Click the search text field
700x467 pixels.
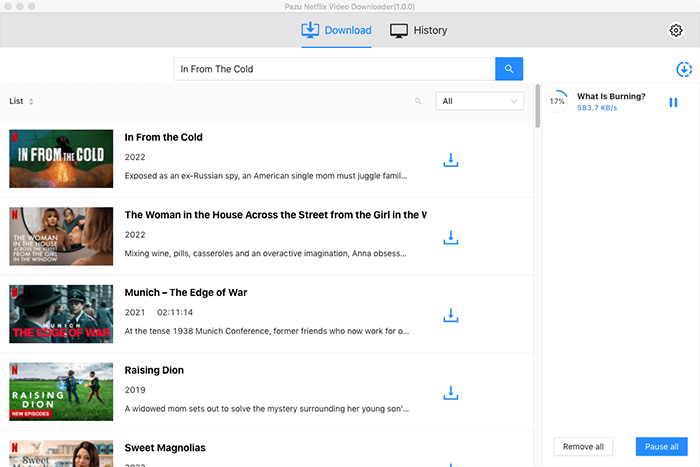pyautogui.click(x=334, y=69)
